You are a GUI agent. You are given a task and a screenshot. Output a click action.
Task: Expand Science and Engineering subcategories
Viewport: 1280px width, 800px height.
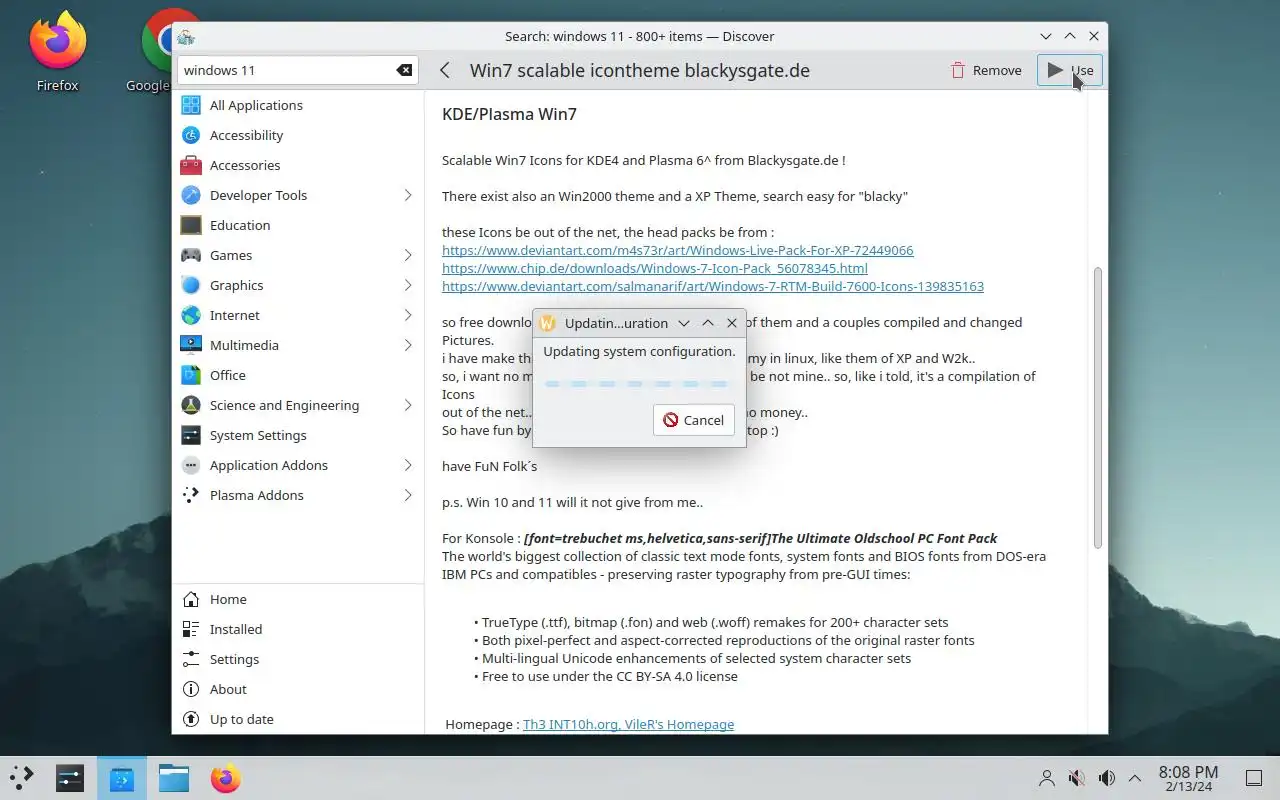tap(408, 405)
